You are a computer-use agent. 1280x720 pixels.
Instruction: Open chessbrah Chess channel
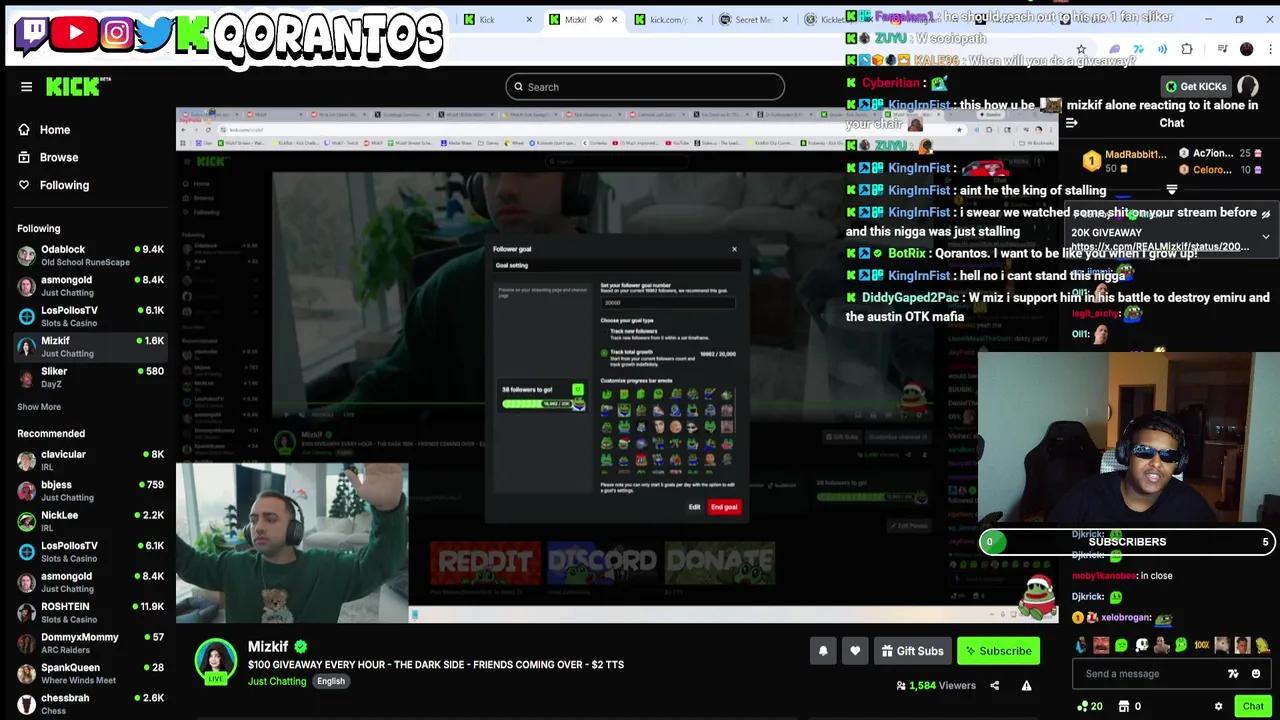[x=89, y=704]
